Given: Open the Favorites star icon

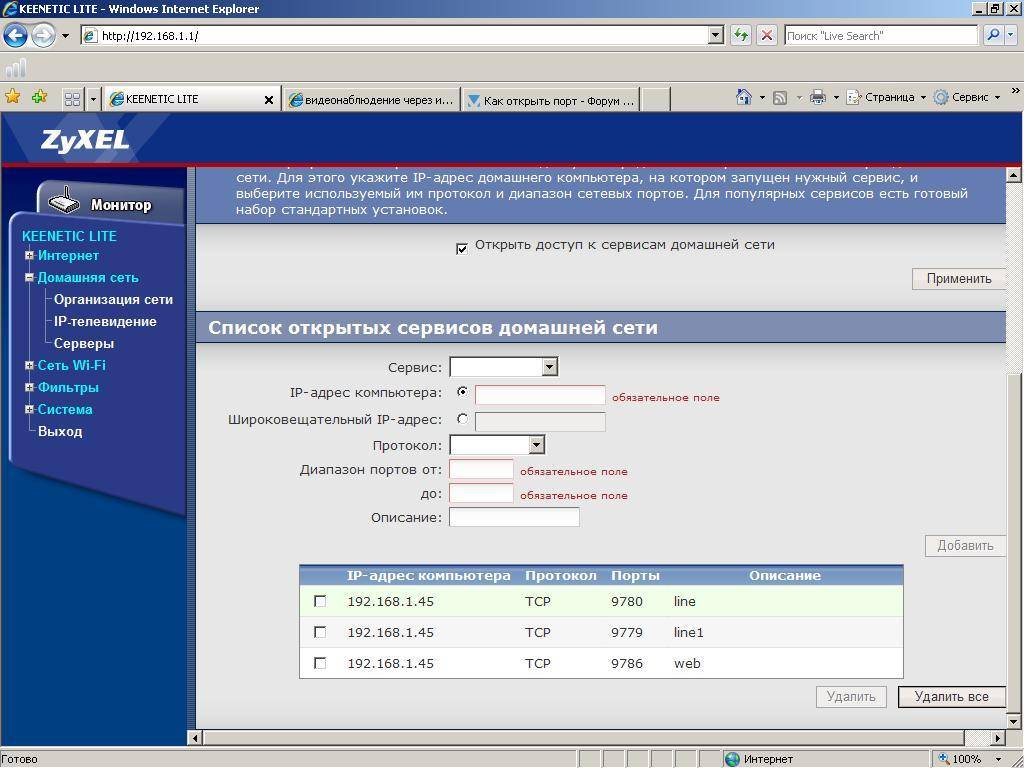Looking at the screenshot, I should [12, 97].
